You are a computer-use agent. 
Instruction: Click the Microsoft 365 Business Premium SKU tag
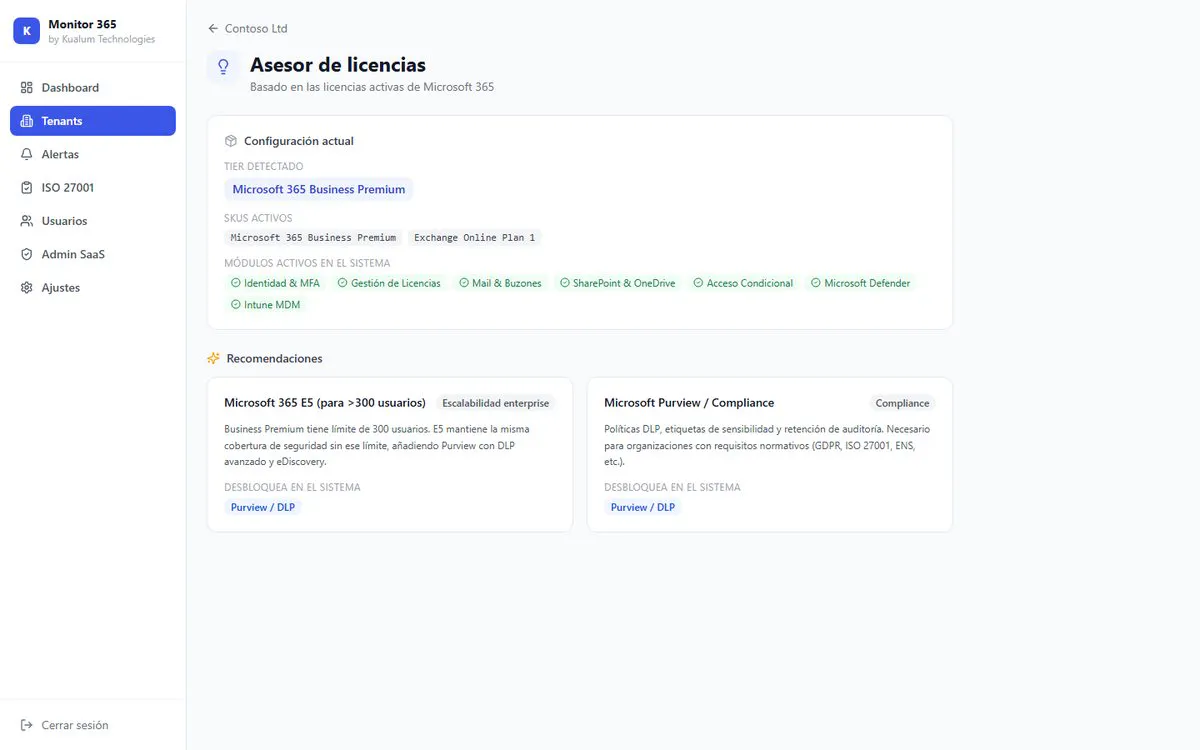coord(313,238)
